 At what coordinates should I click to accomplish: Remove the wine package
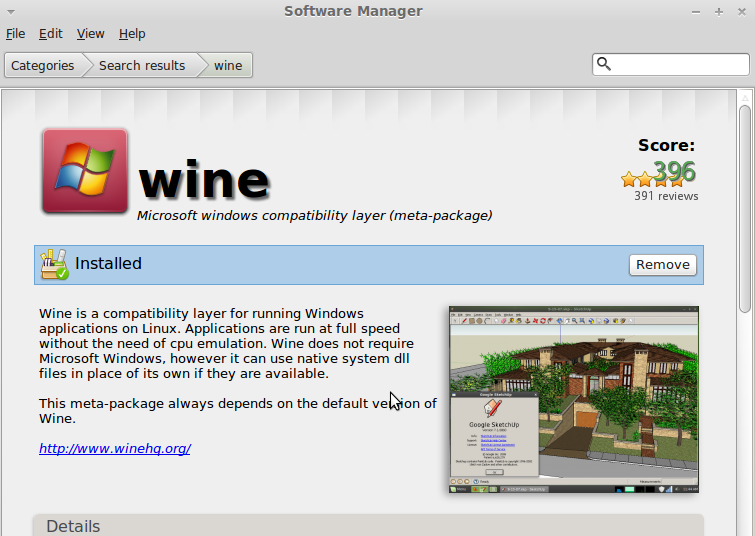[x=663, y=265]
